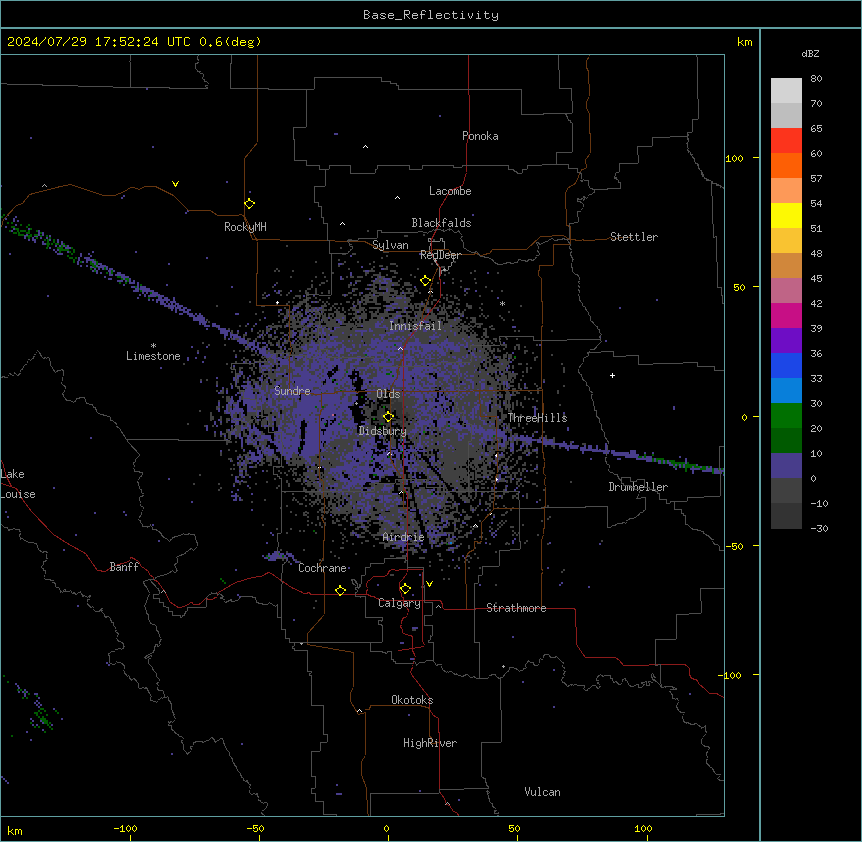Click the white asterisk marker above the Limestone label

tap(154, 346)
